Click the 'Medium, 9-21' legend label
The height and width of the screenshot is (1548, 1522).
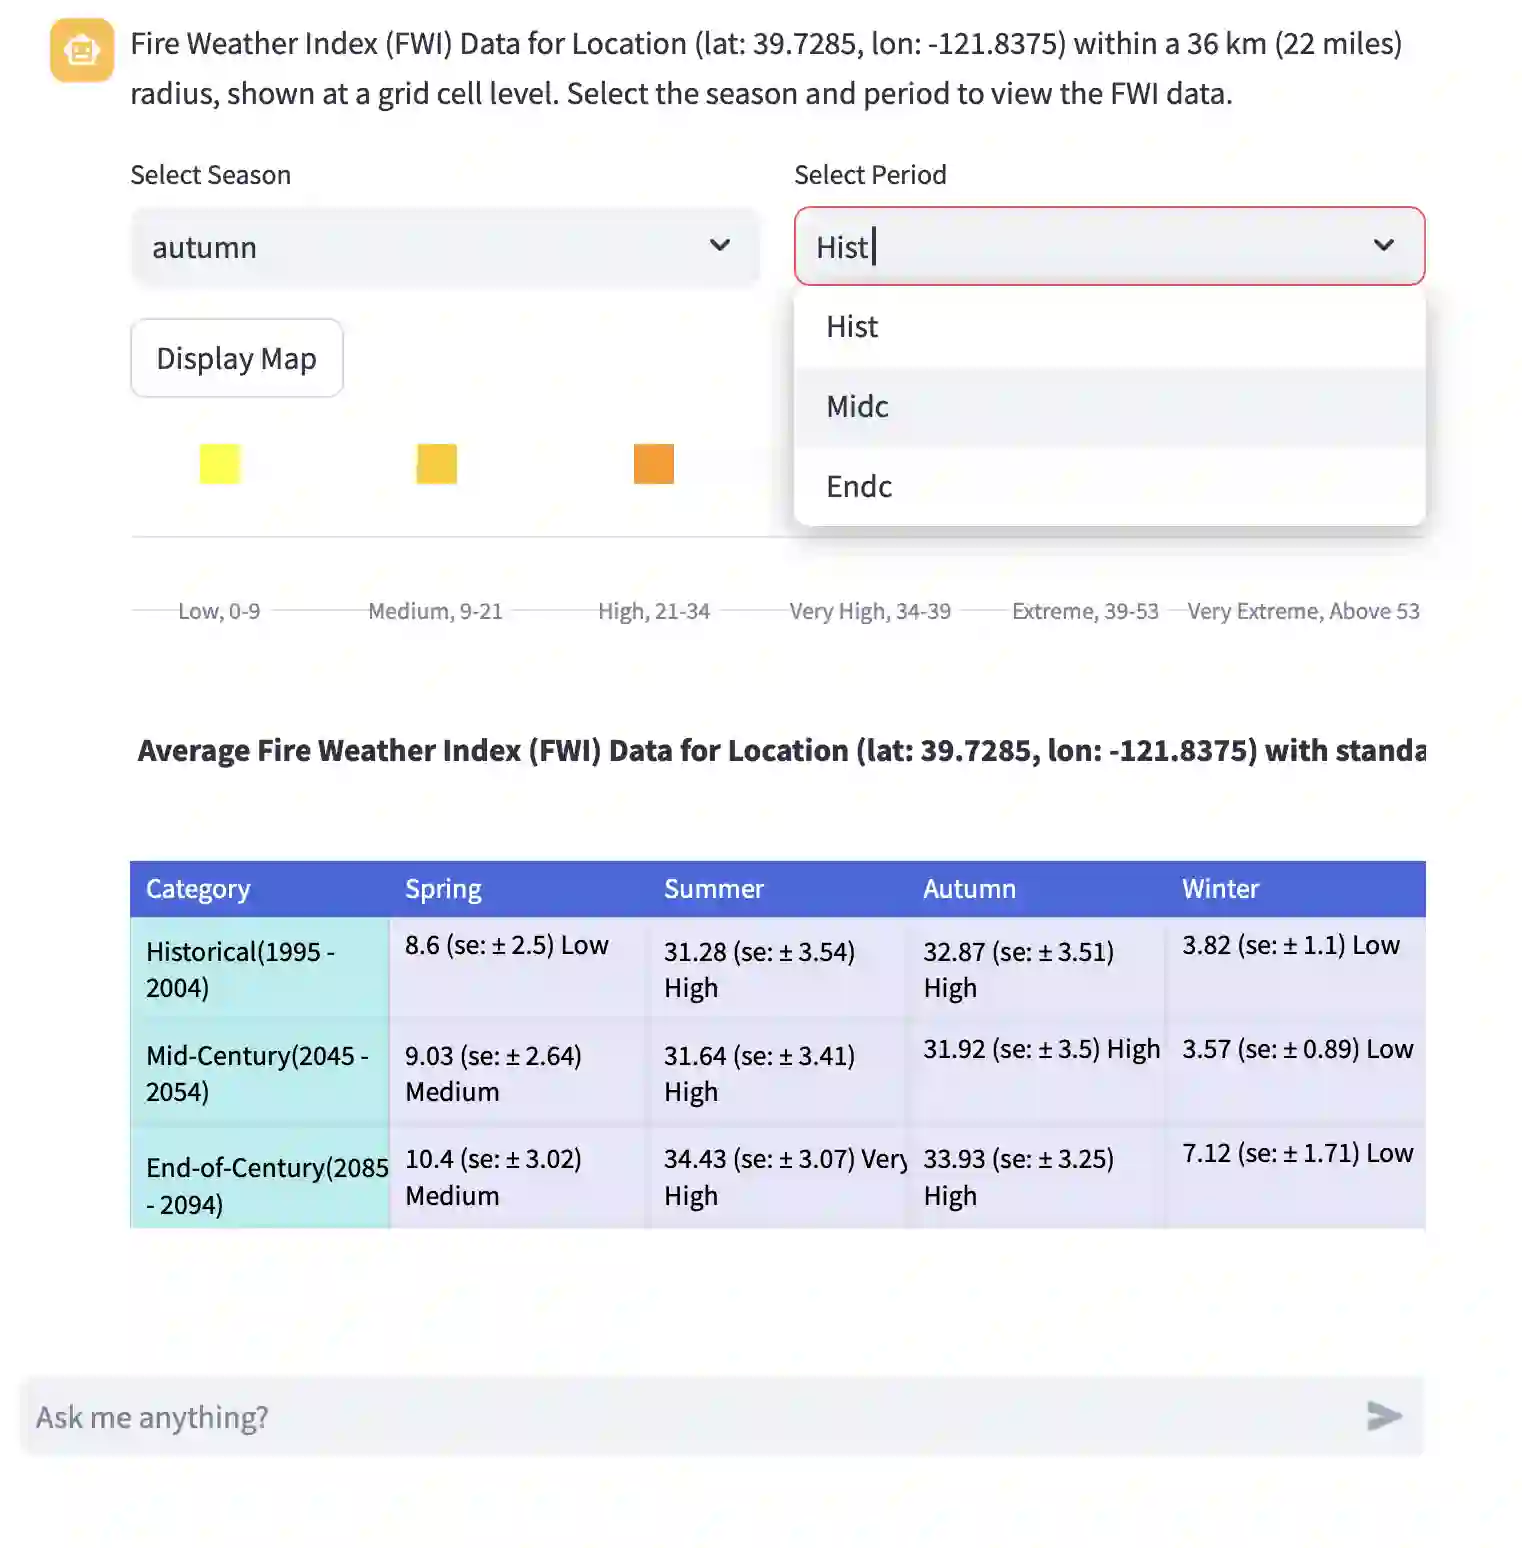[x=435, y=611]
